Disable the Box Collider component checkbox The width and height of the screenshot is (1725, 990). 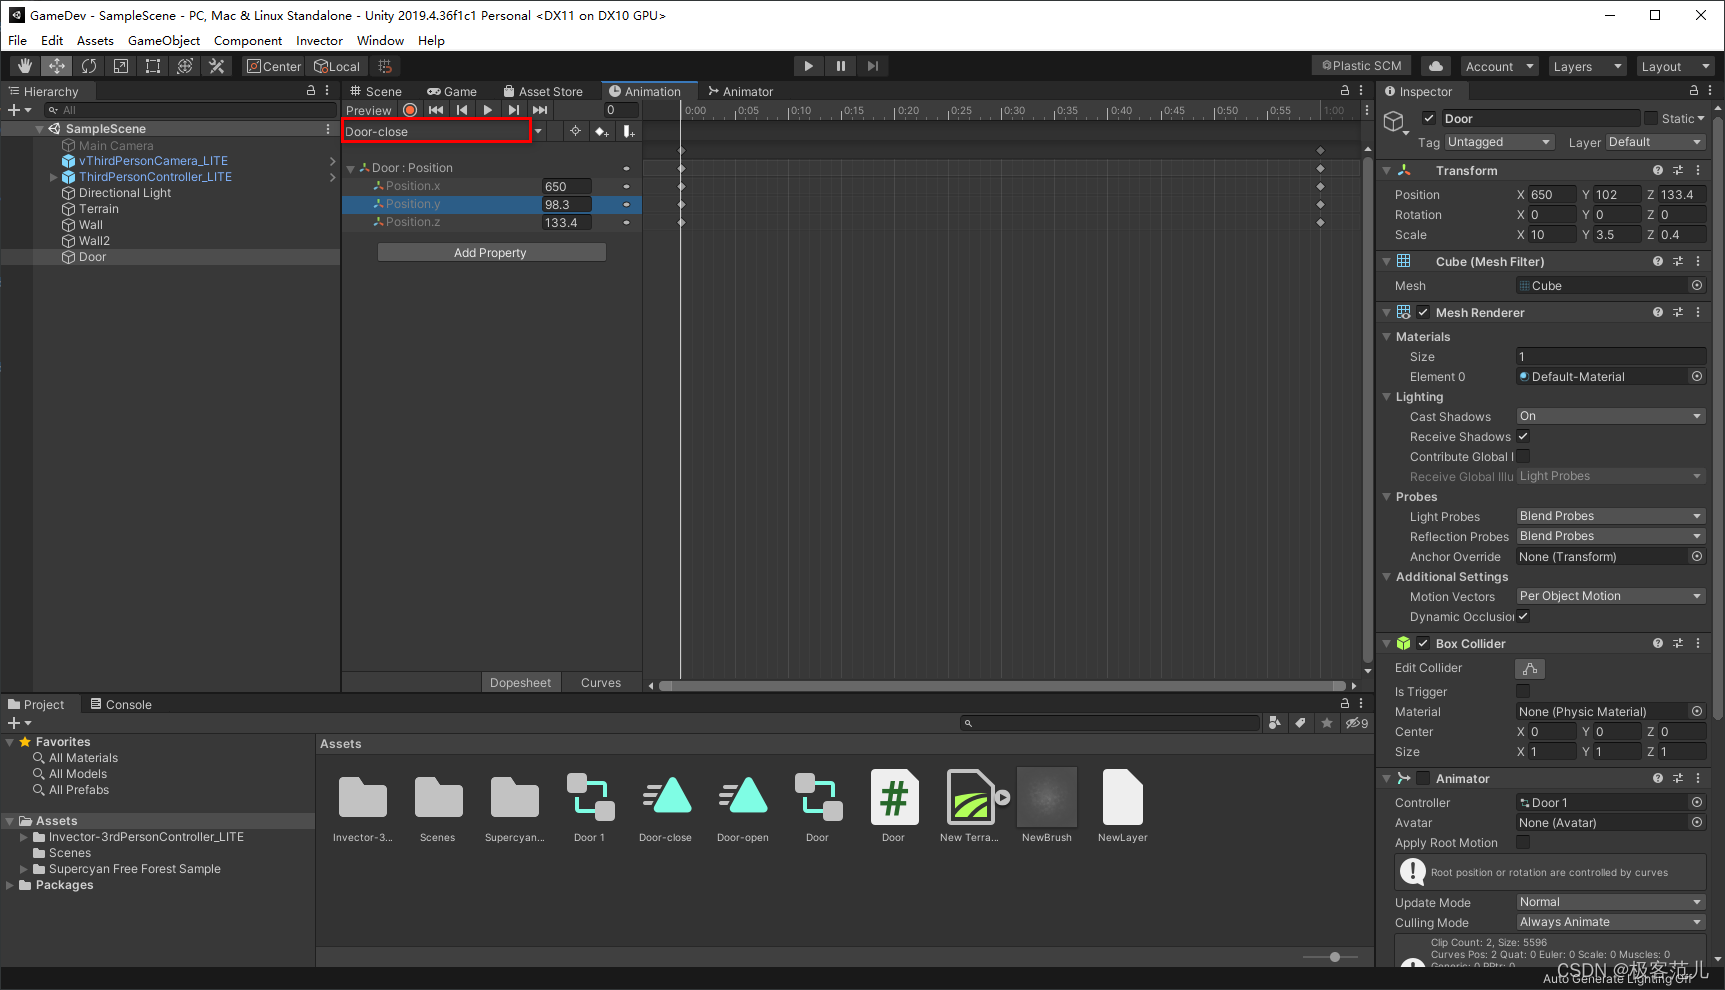pyautogui.click(x=1423, y=644)
